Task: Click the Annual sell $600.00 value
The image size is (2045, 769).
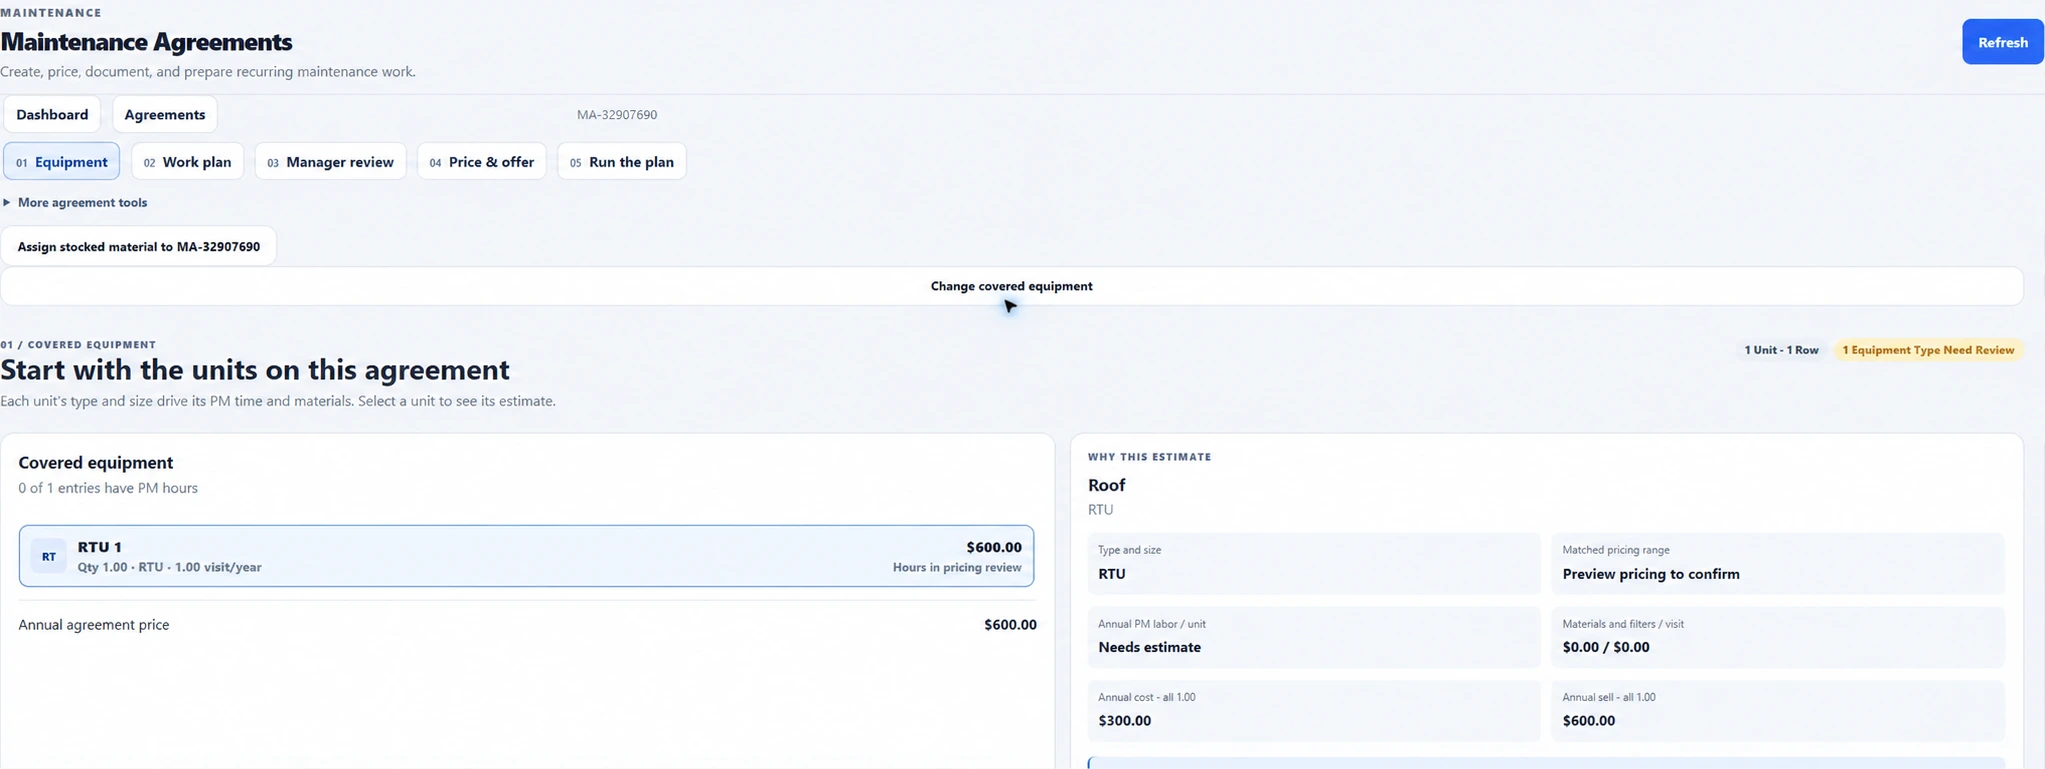Action: (x=1589, y=721)
